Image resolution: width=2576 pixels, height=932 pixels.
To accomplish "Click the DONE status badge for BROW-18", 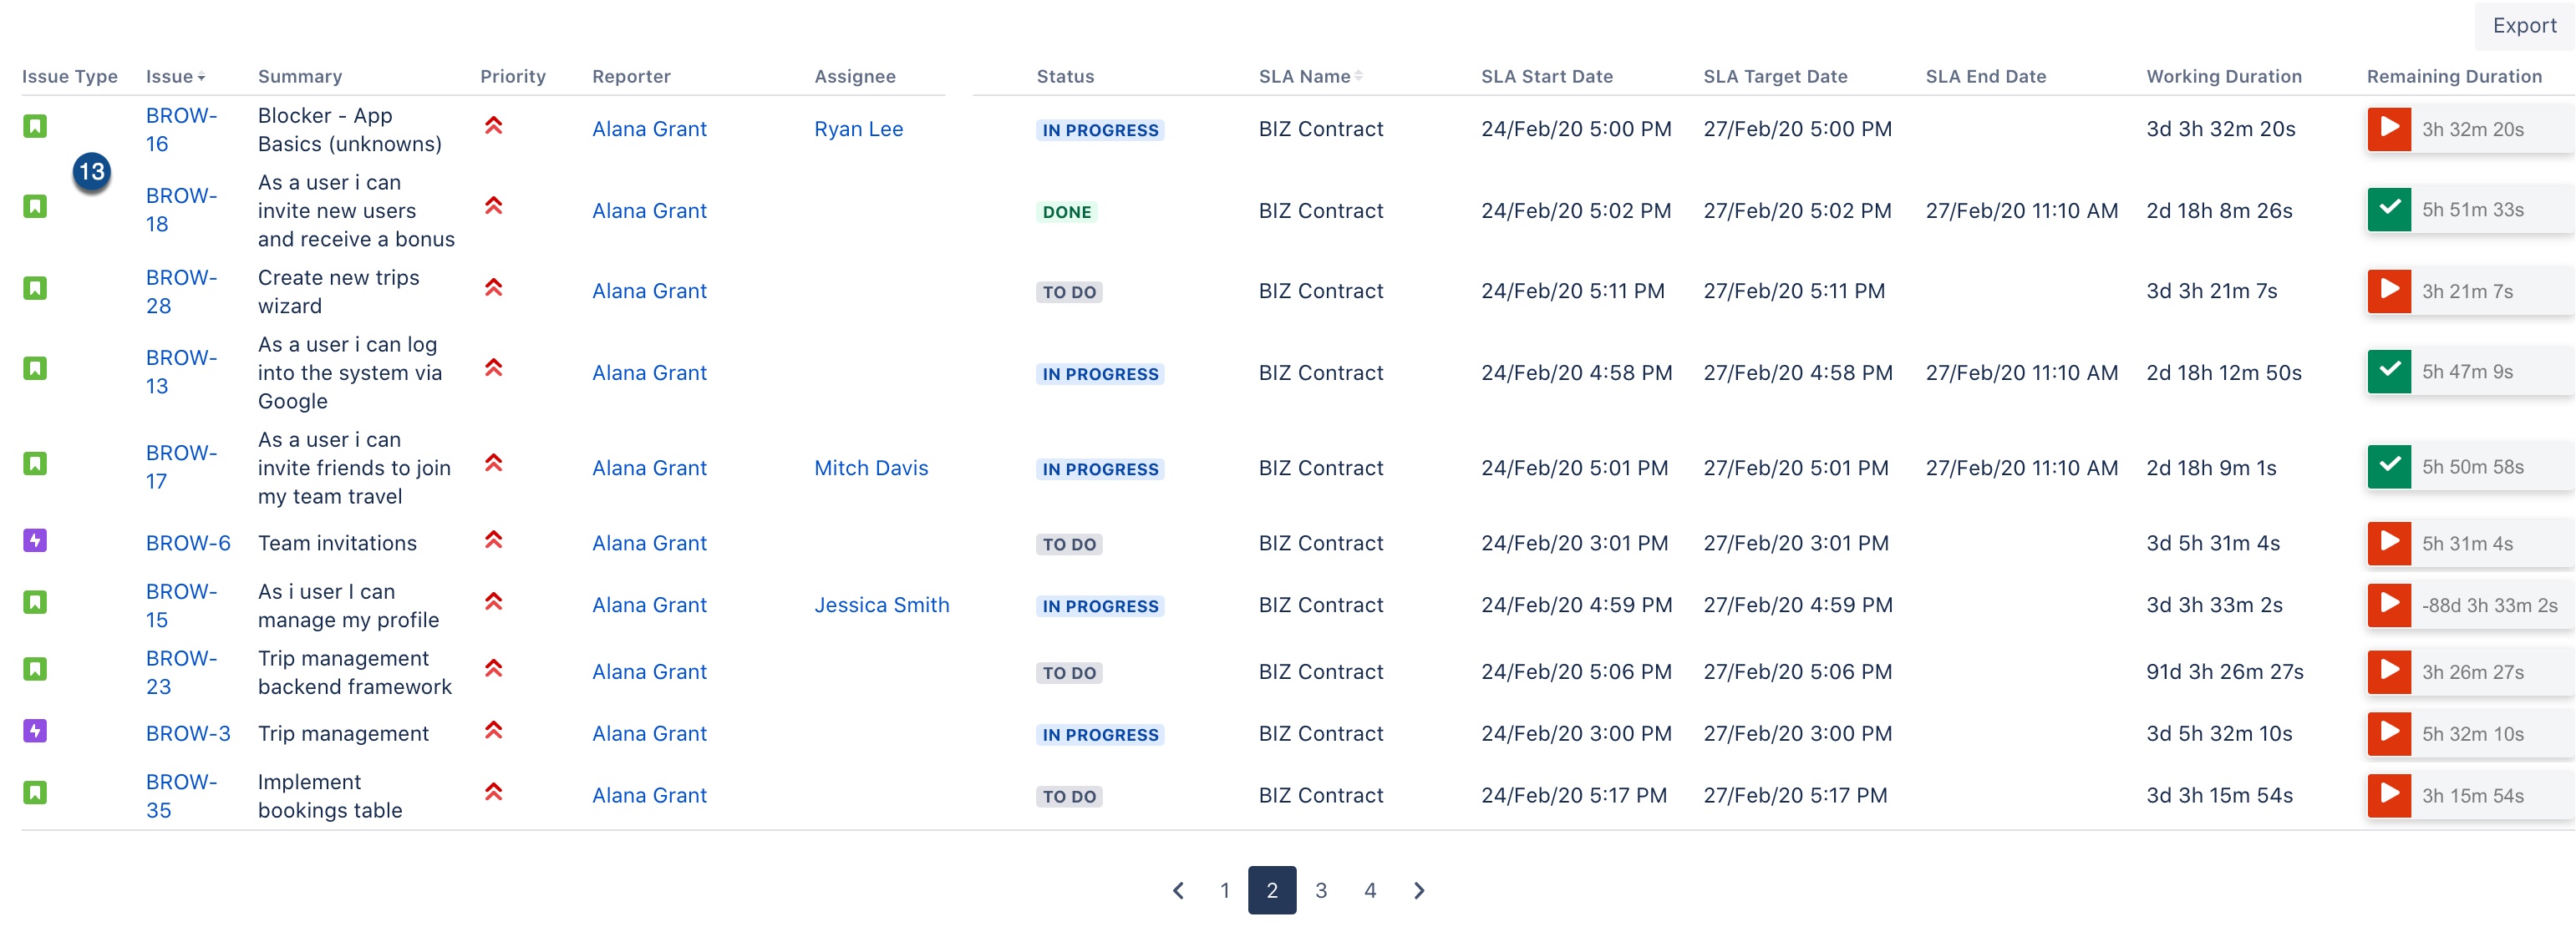I will tap(1067, 212).
